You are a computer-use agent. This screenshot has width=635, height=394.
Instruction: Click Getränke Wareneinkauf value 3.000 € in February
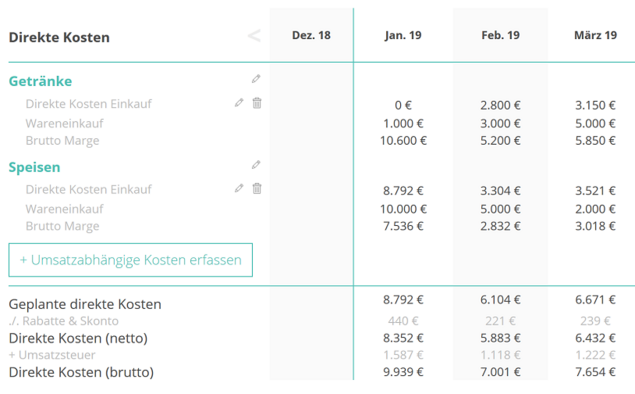pyautogui.click(x=500, y=123)
